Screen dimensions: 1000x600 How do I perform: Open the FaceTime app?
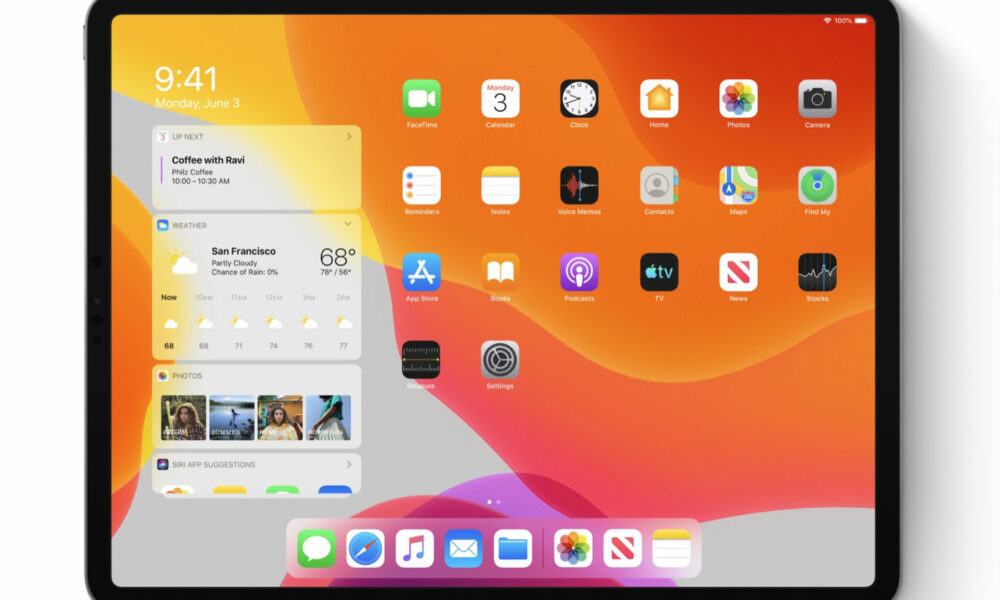tap(422, 99)
